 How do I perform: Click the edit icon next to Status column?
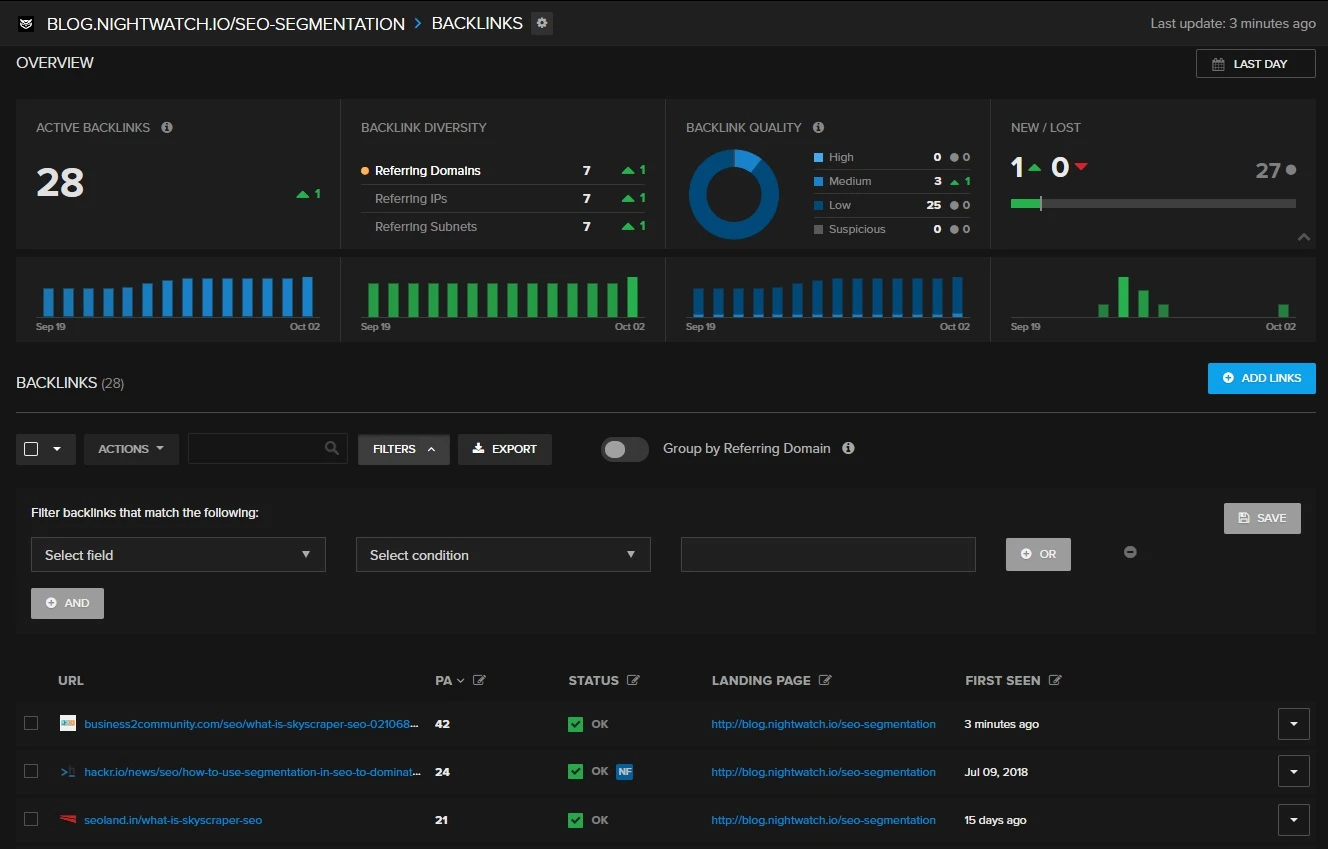633,681
